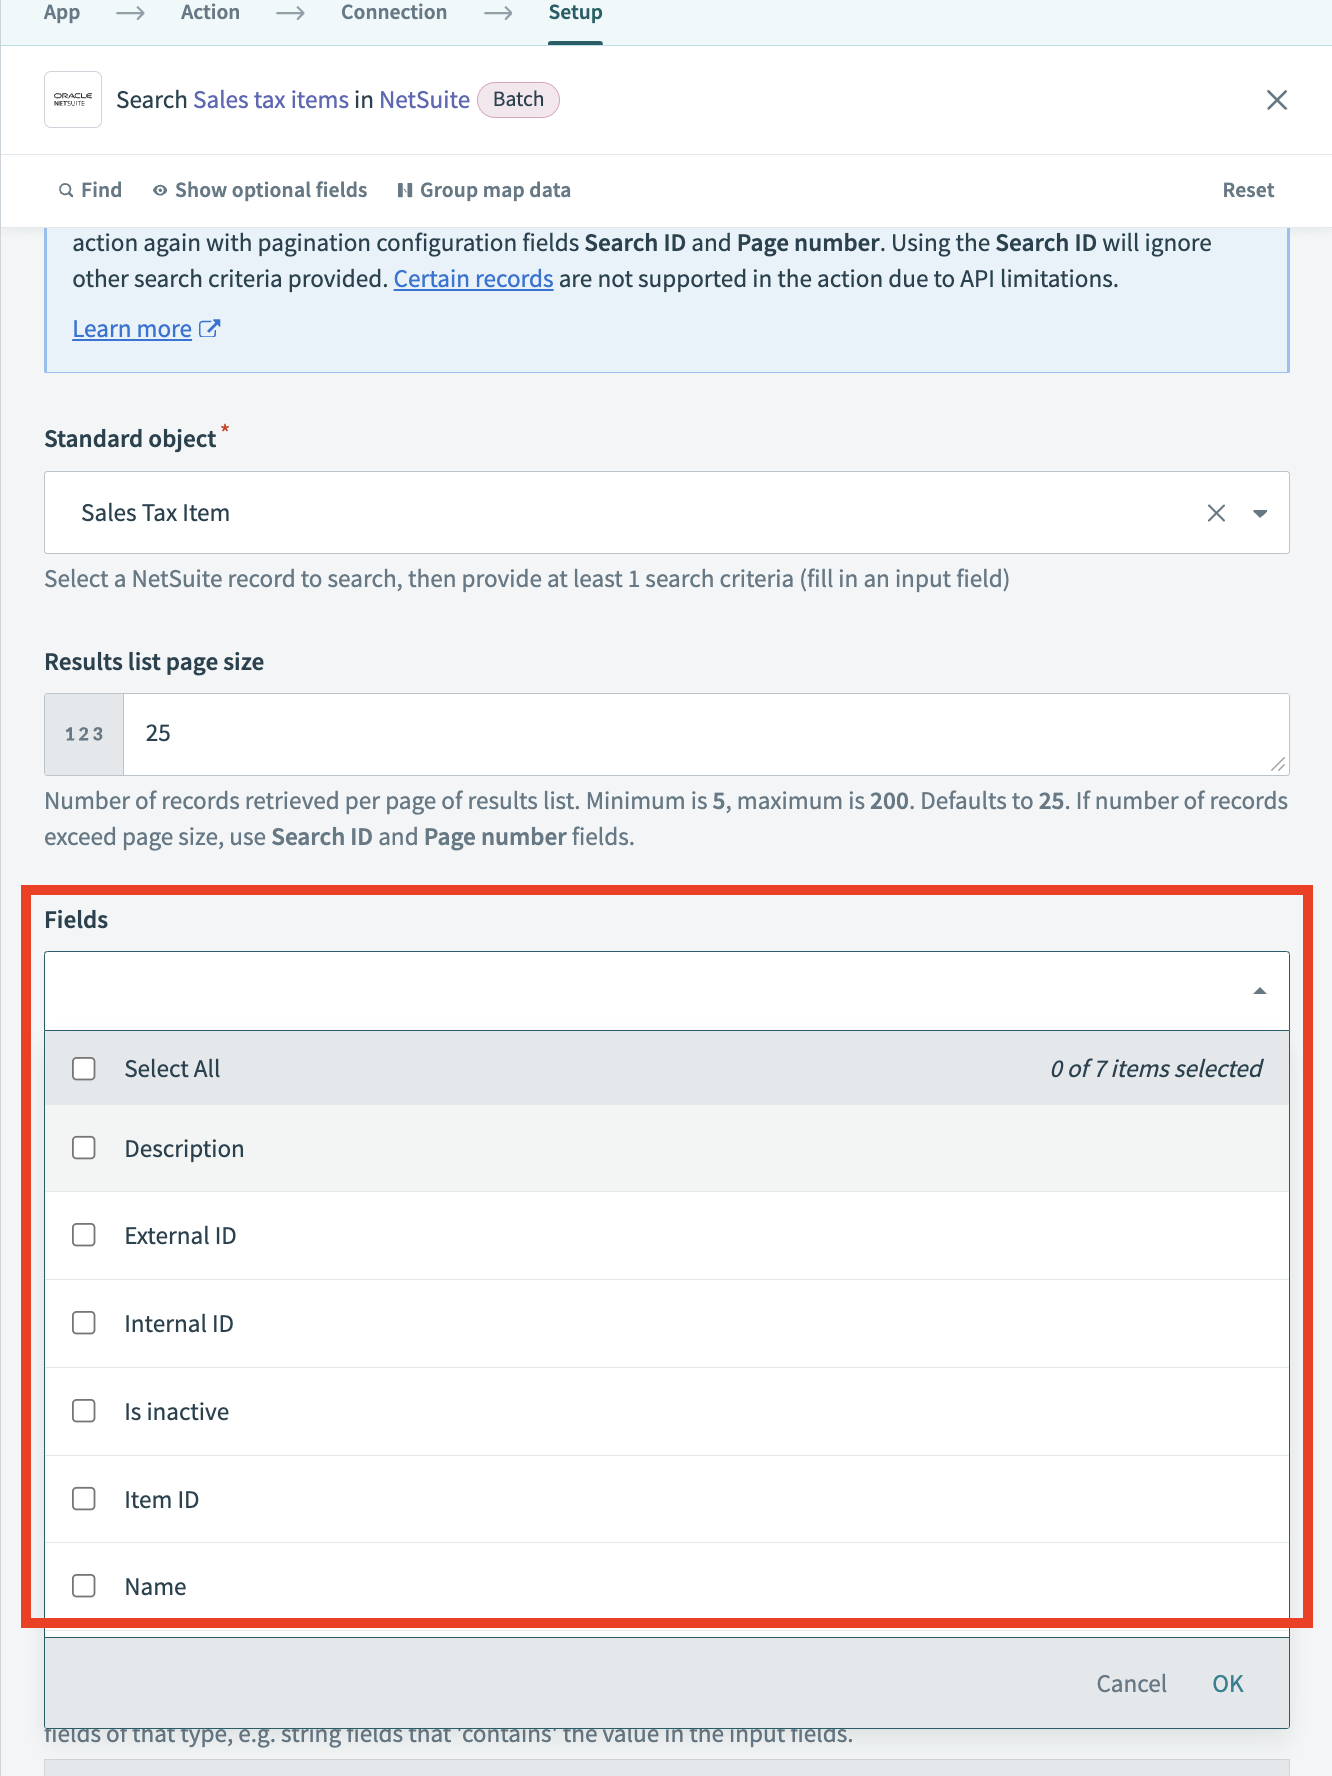Open Learn more via the external link icon
This screenshot has width=1332, height=1776.
pyautogui.click(x=210, y=328)
